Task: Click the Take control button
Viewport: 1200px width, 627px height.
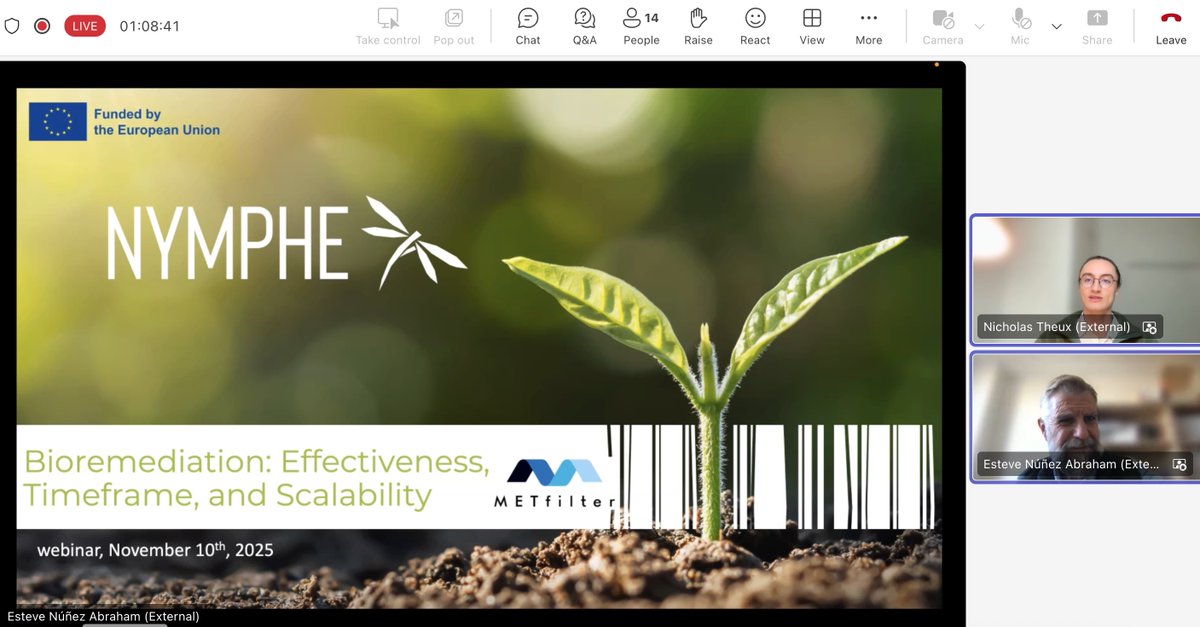Action: 388,27
